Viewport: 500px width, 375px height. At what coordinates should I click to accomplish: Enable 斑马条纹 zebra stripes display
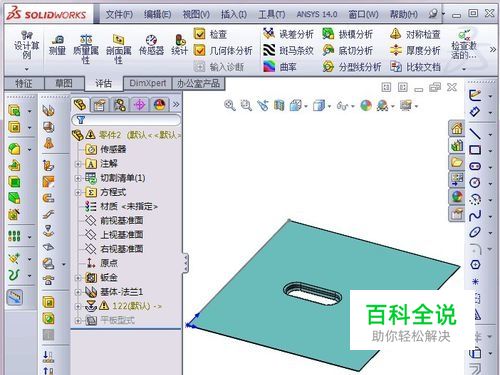pos(288,50)
